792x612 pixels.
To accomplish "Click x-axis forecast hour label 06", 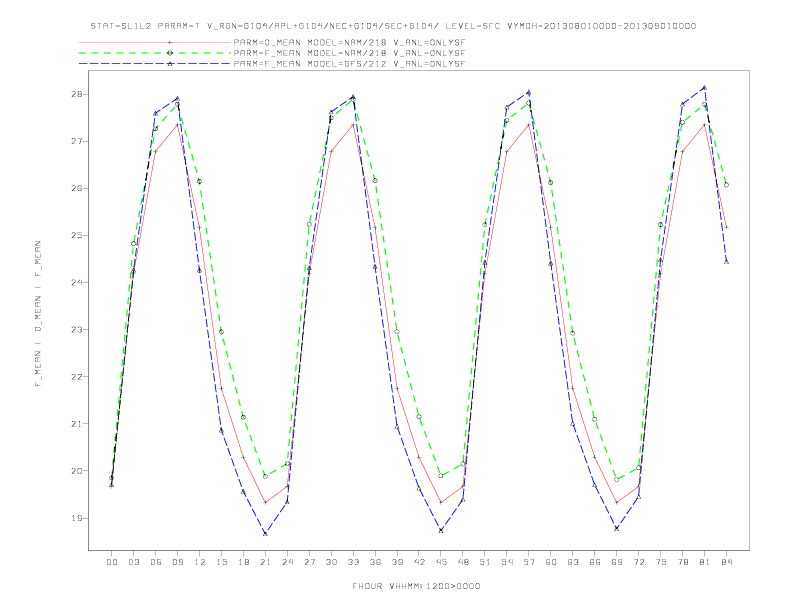I will click(x=156, y=562).
